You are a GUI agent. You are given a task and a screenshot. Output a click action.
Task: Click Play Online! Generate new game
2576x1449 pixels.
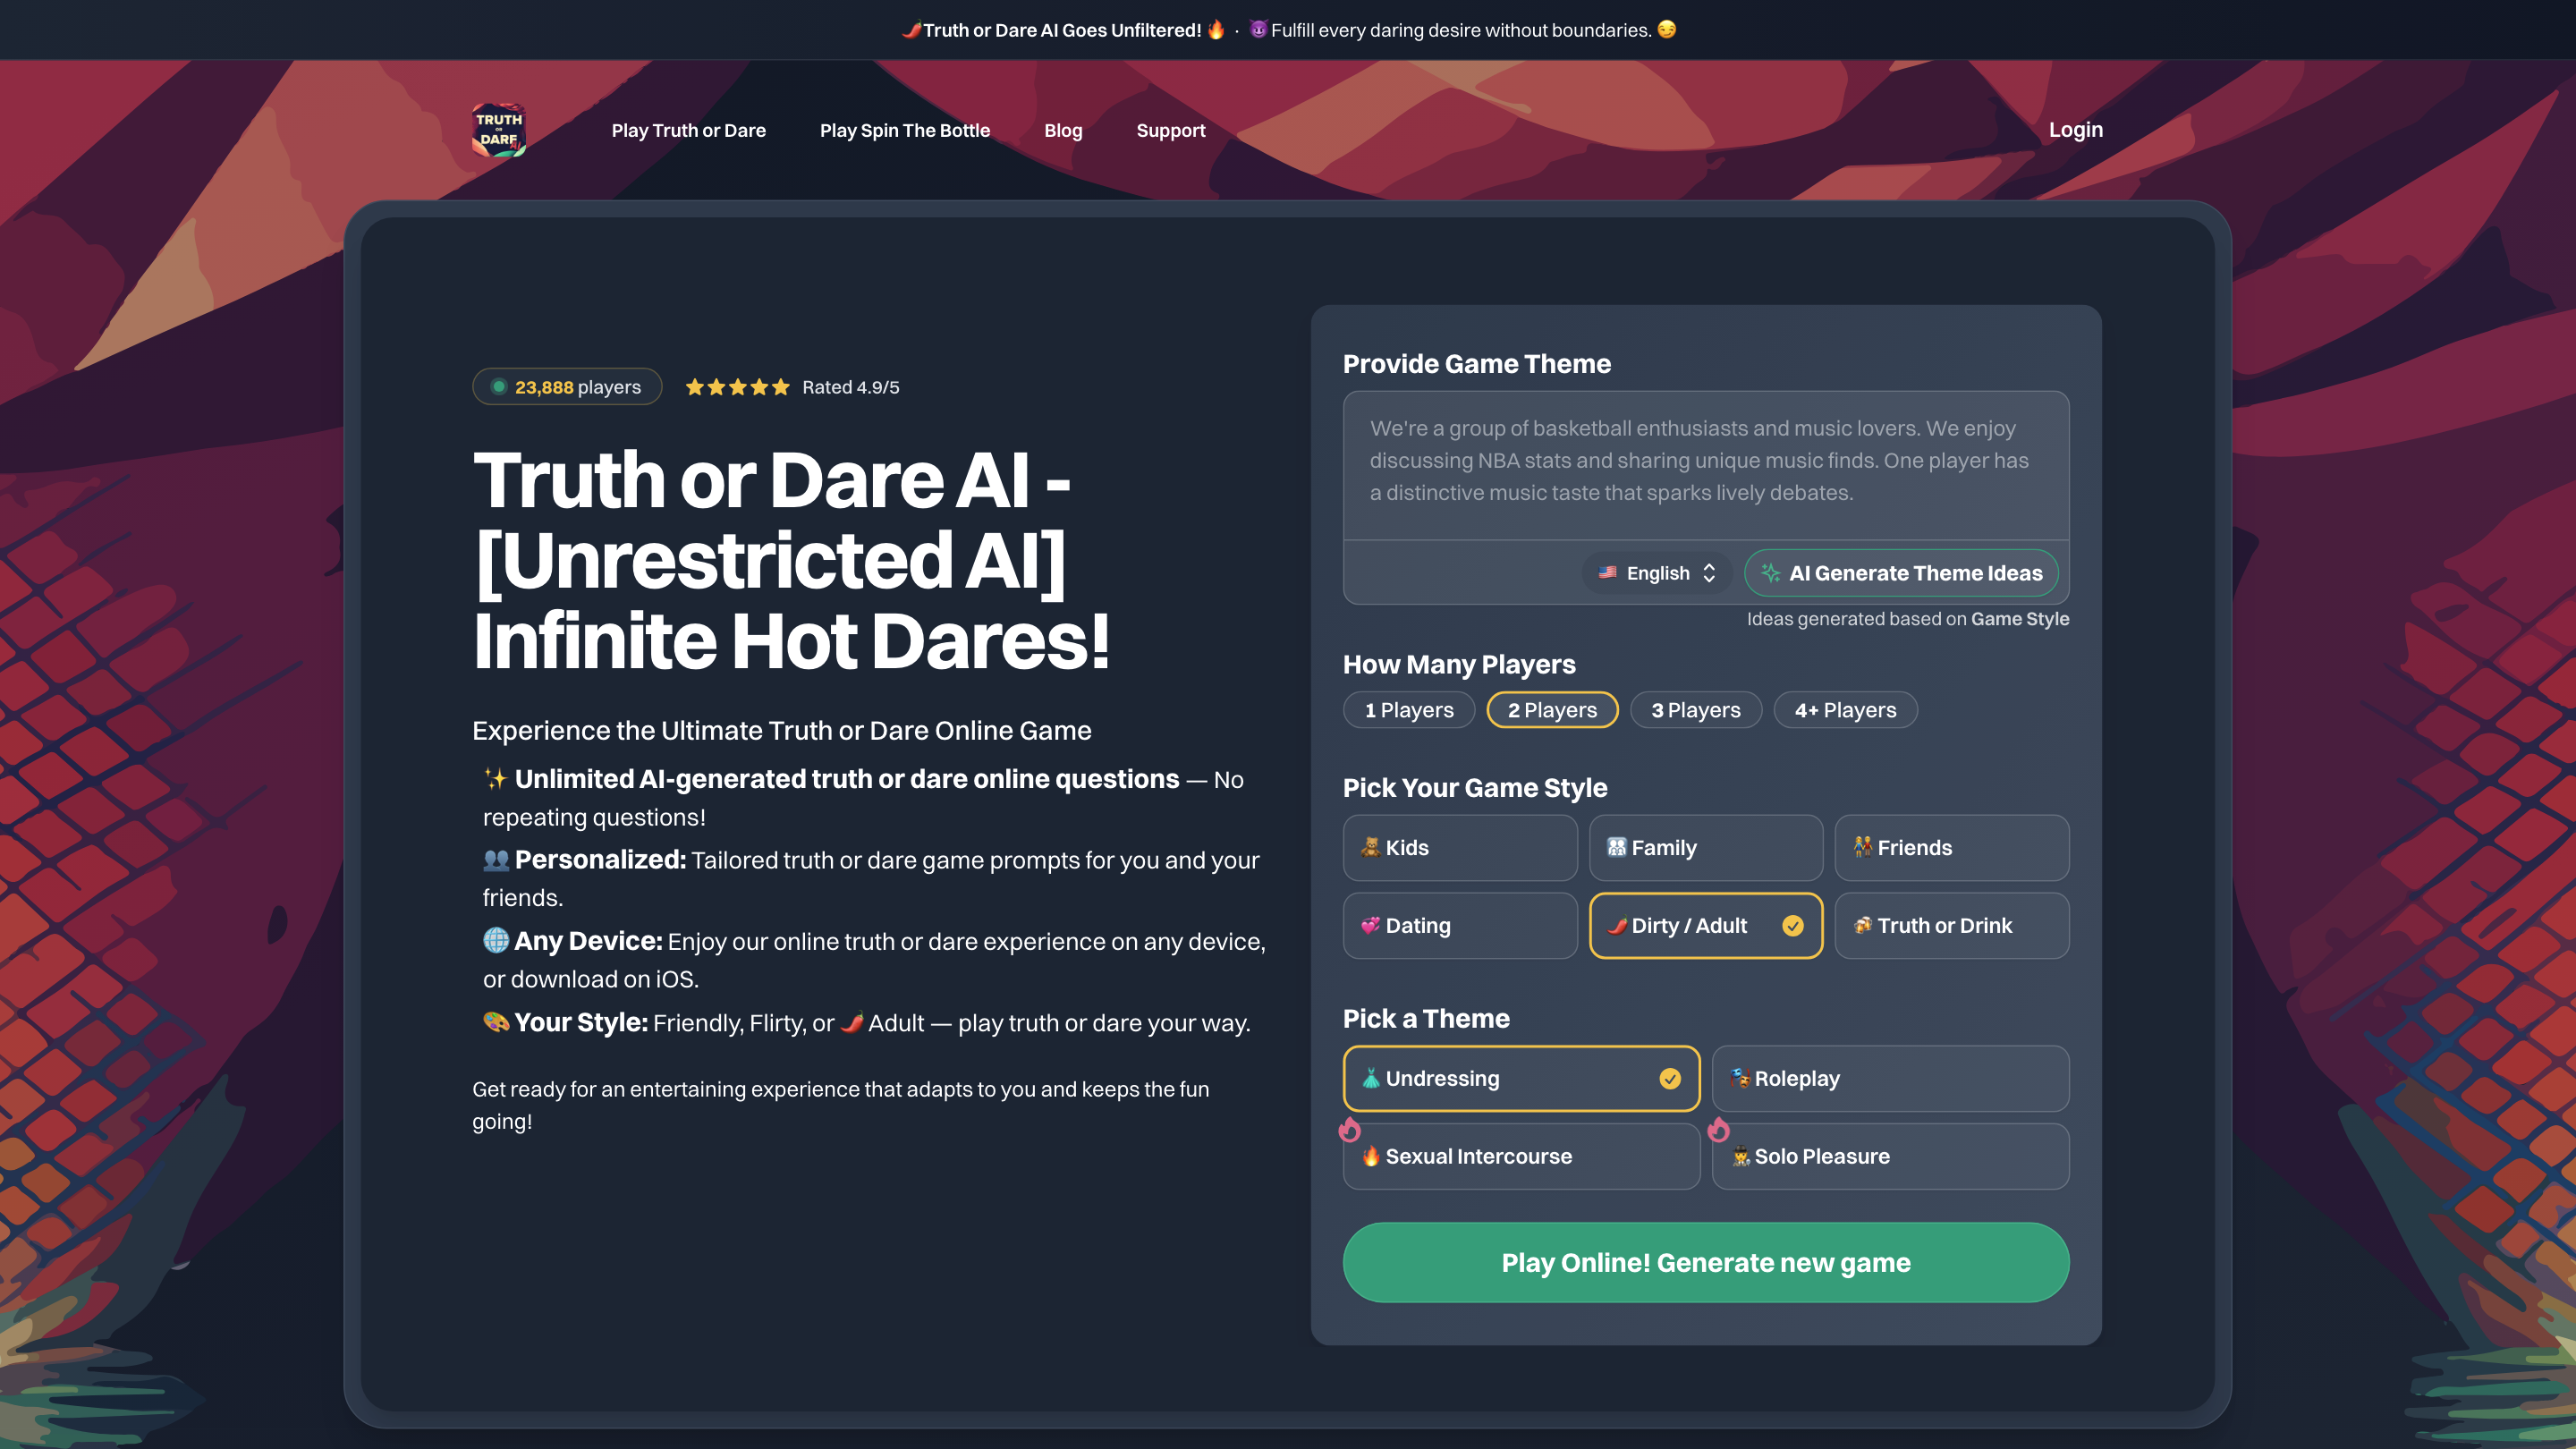(x=1706, y=1263)
